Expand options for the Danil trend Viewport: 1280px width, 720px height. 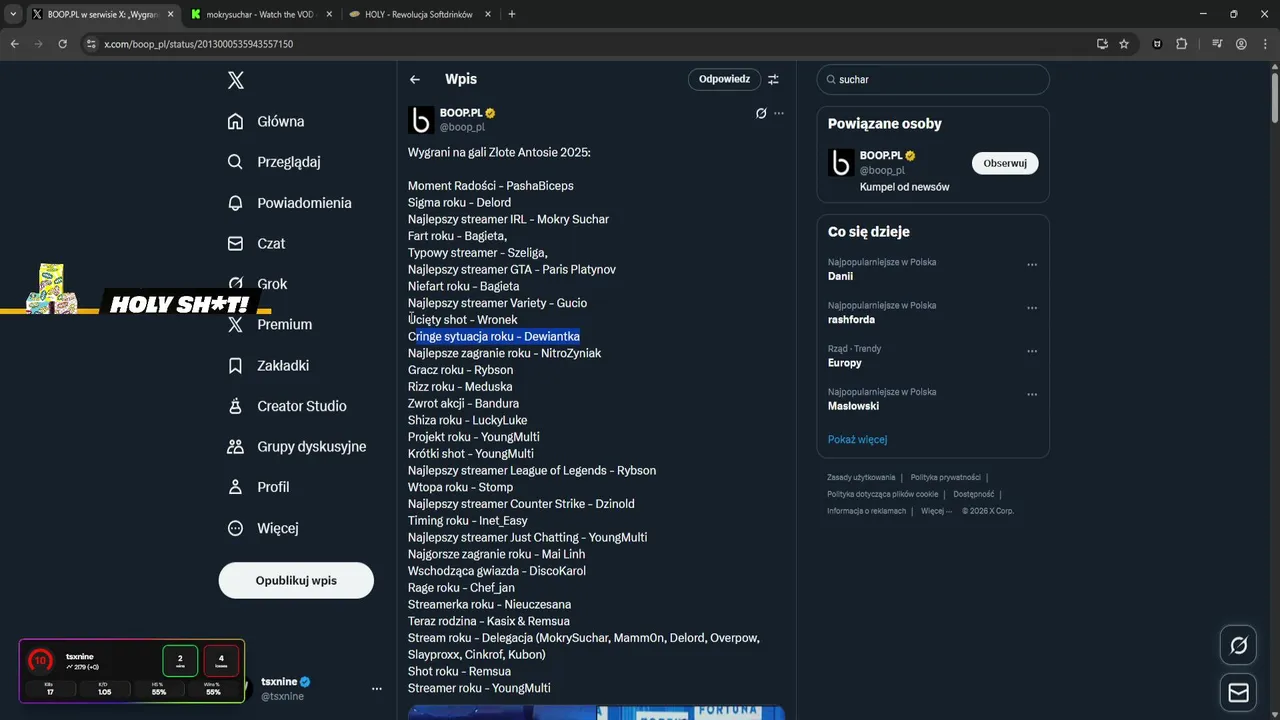(x=1032, y=265)
